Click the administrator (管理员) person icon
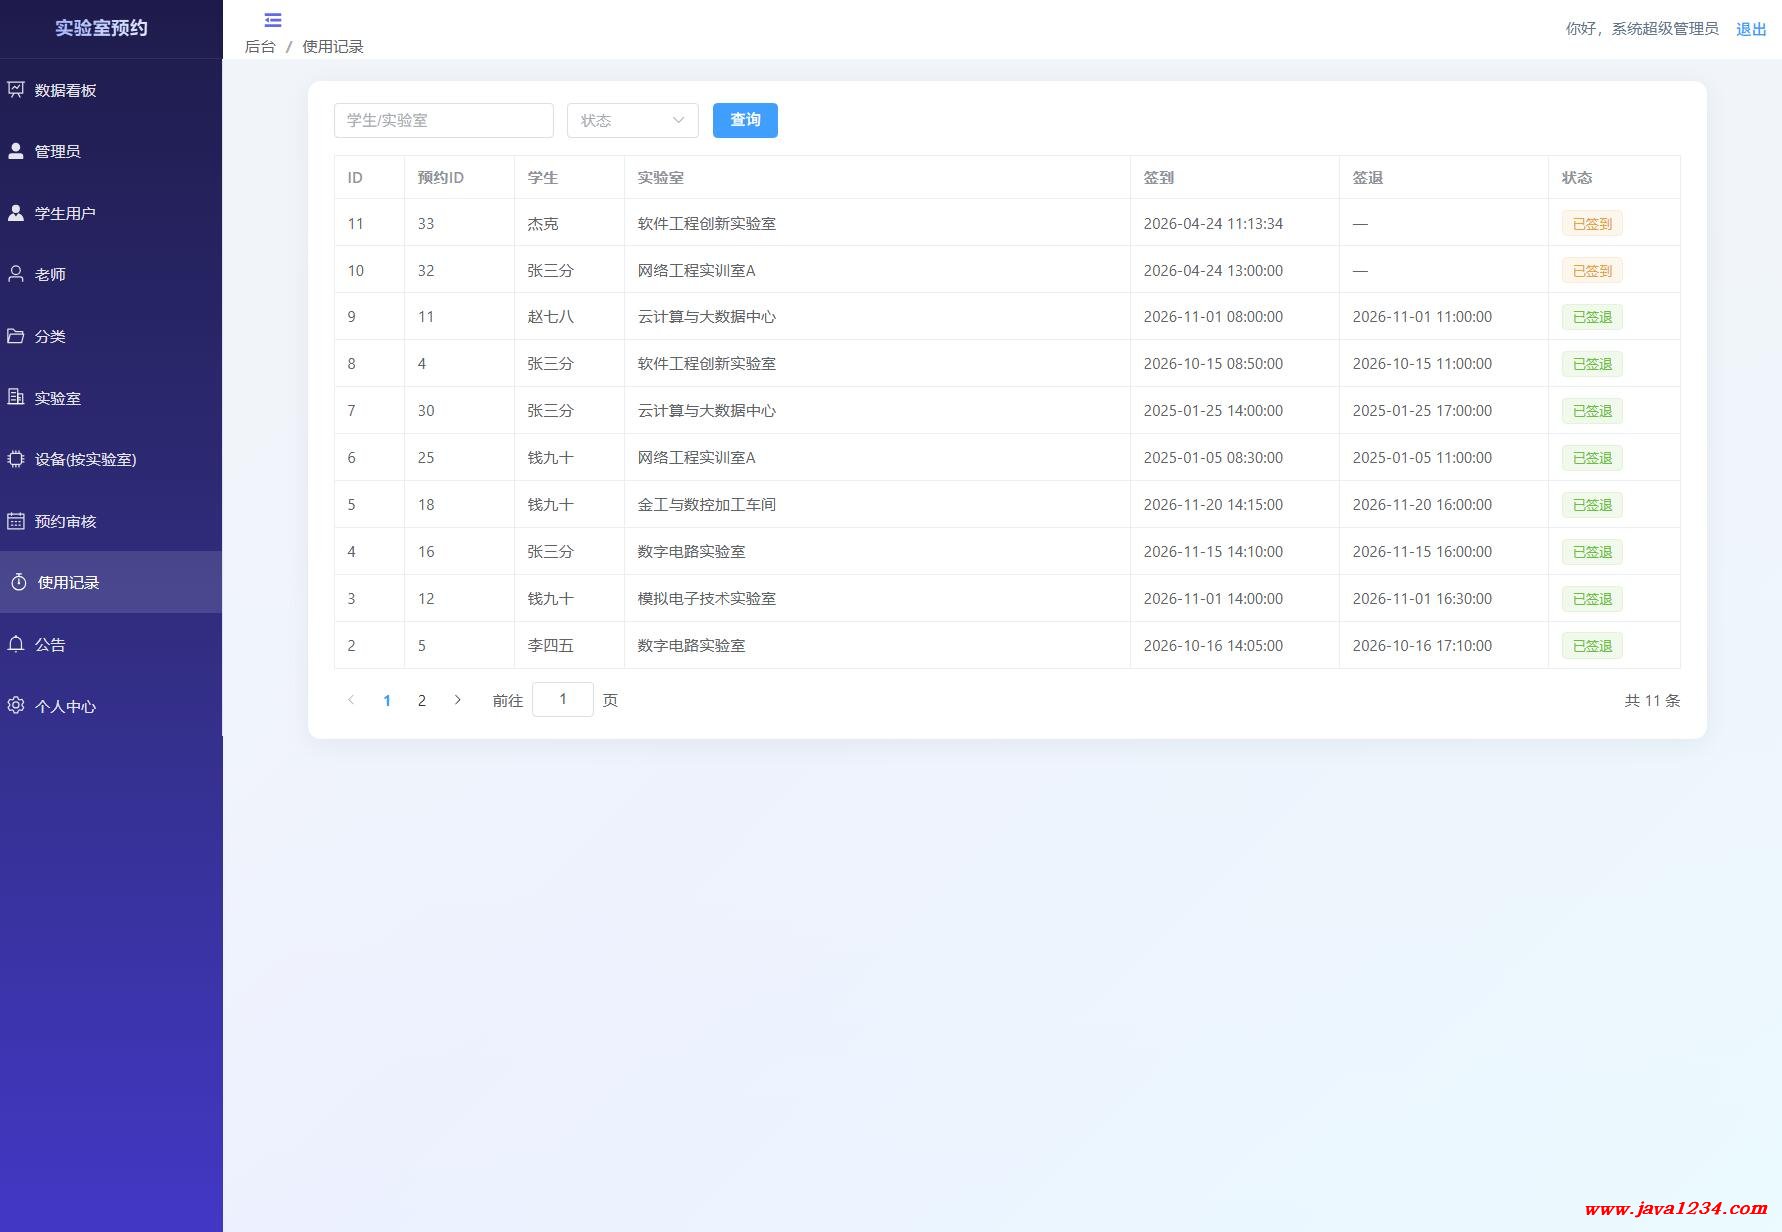Image resolution: width=1782 pixels, height=1232 pixels. pyautogui.click(x=16, y=151)
